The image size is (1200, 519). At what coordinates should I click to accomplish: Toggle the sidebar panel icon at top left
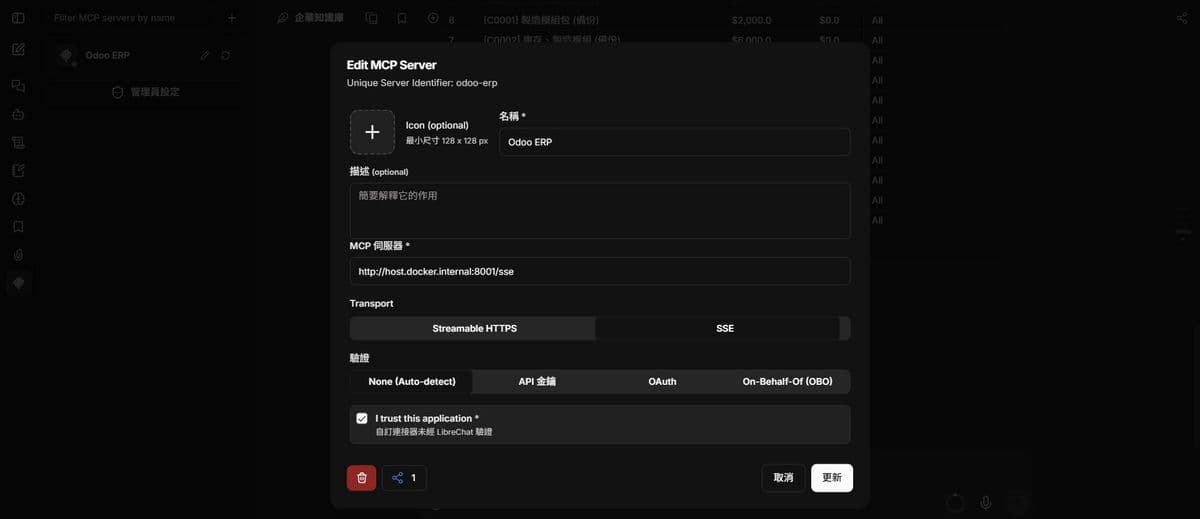point(18,18)
